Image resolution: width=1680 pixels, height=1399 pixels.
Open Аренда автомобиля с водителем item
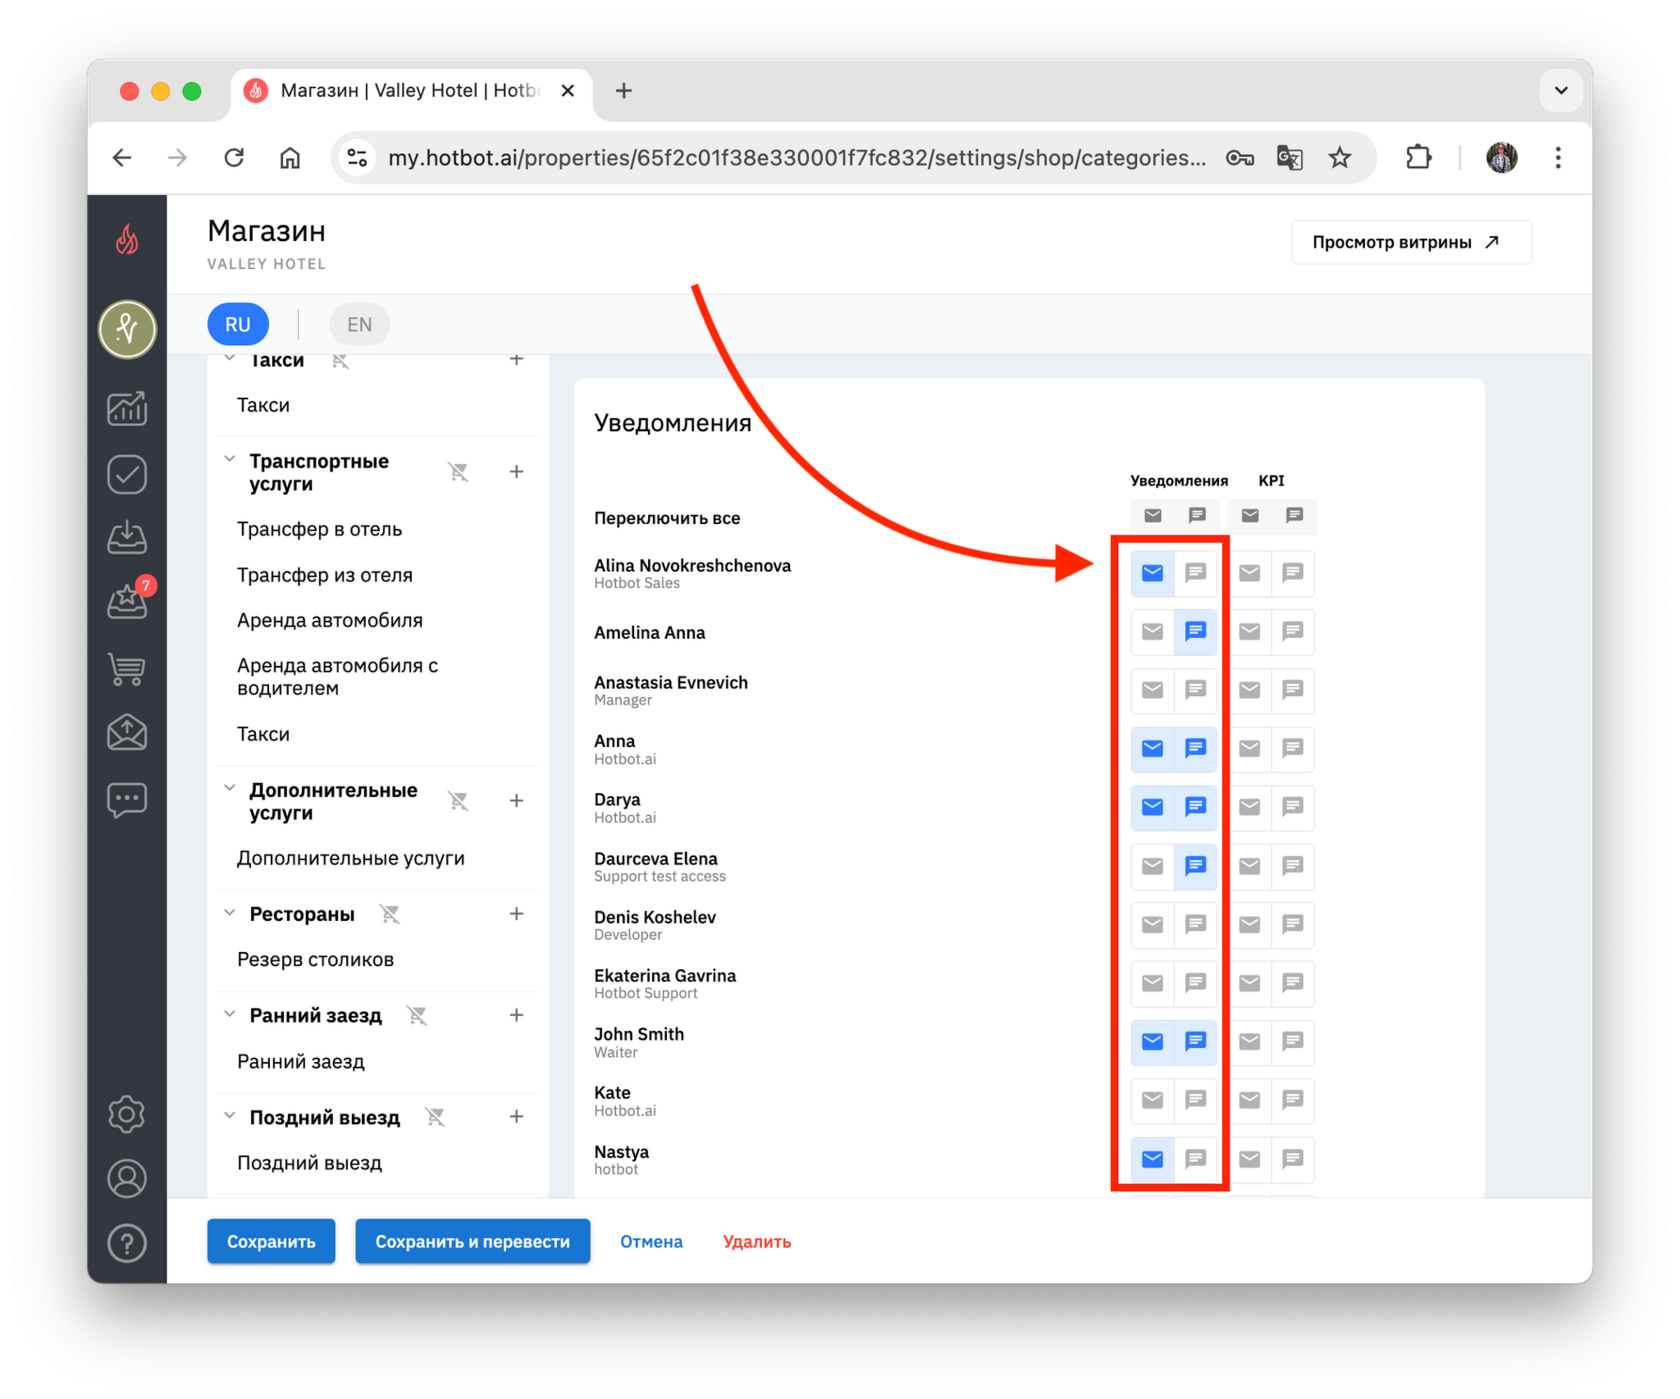tap(337, 677)
